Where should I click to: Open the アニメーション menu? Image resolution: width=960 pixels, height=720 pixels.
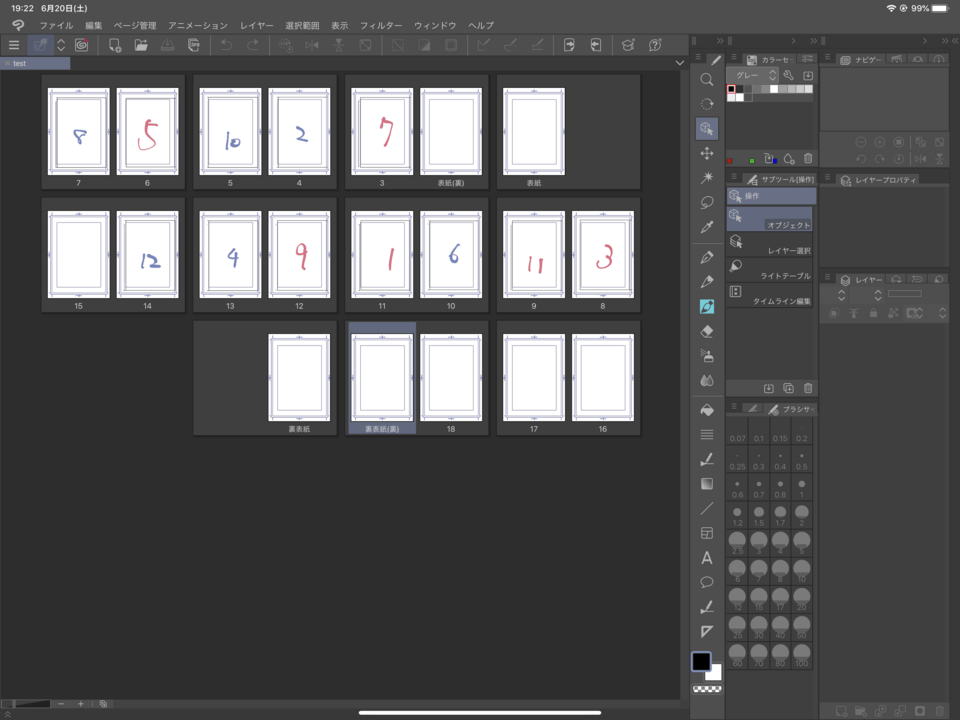pyautogui.click(x=198, y=26)
